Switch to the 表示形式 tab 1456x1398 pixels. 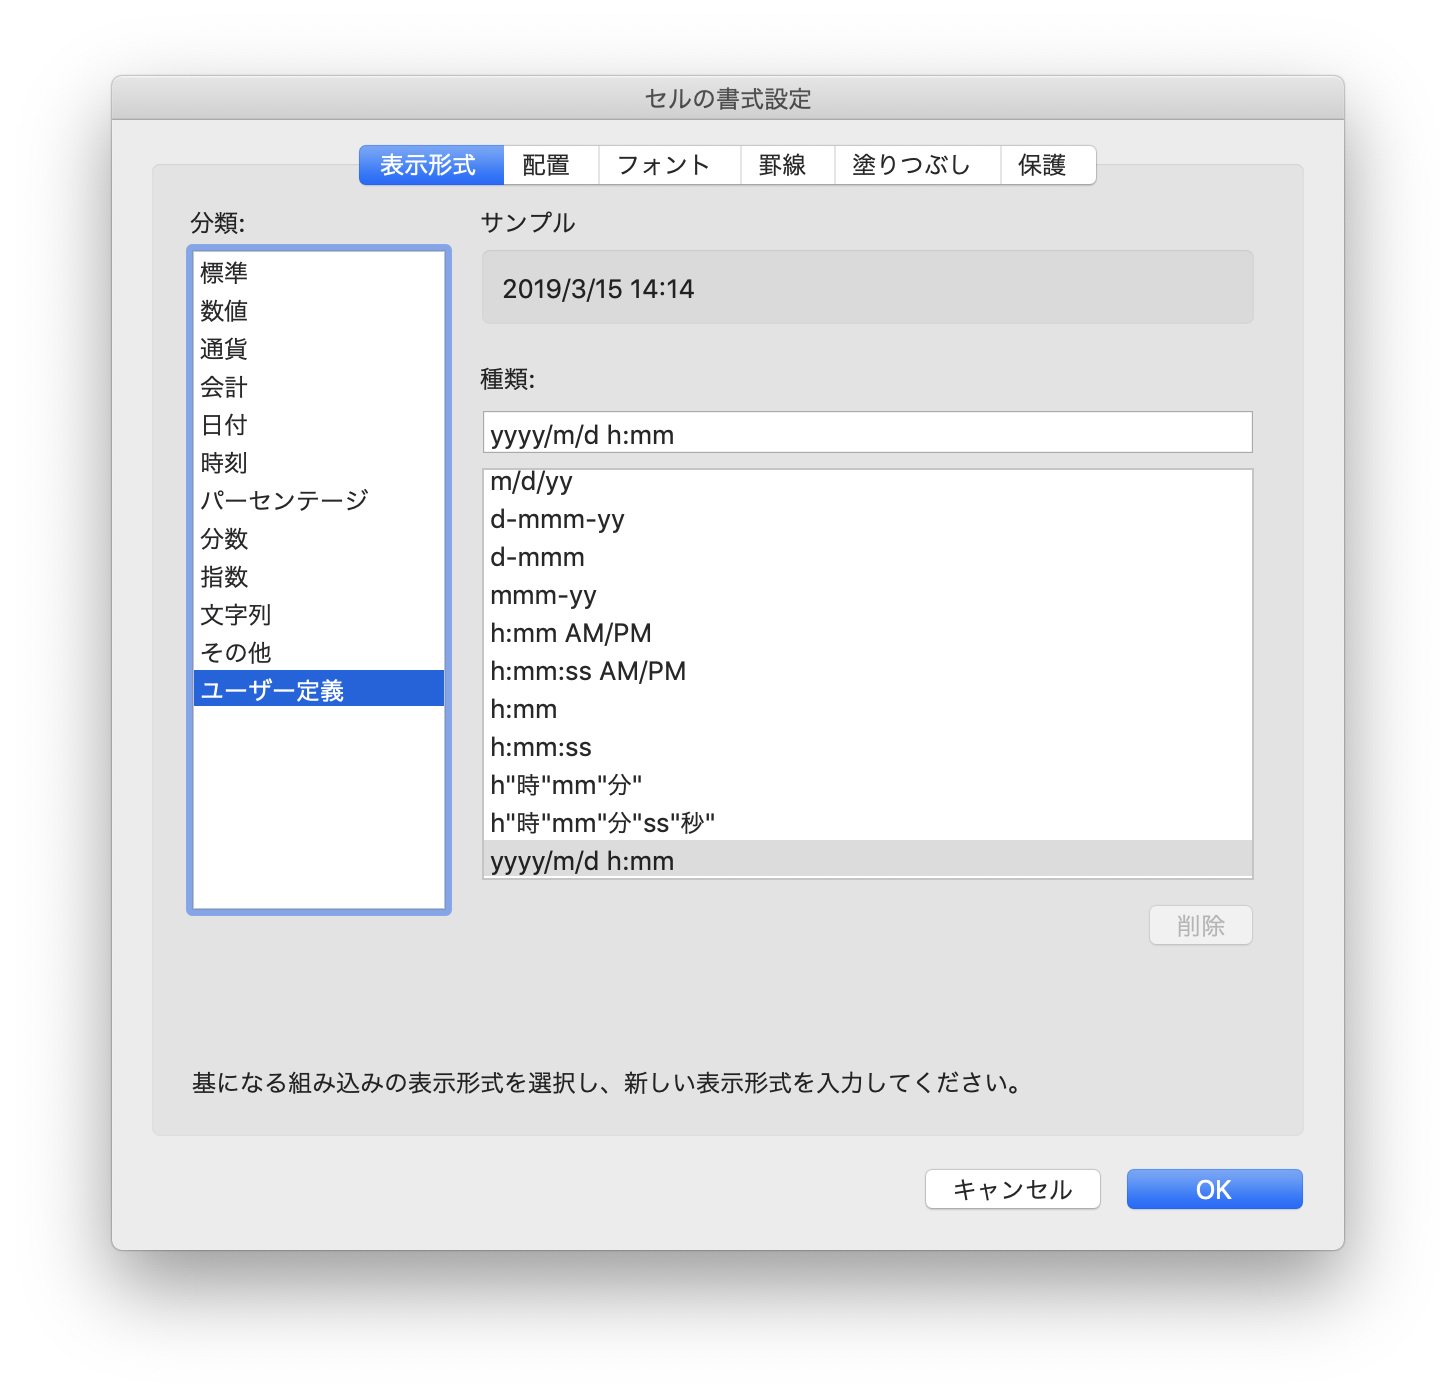(x=431, y=165)
